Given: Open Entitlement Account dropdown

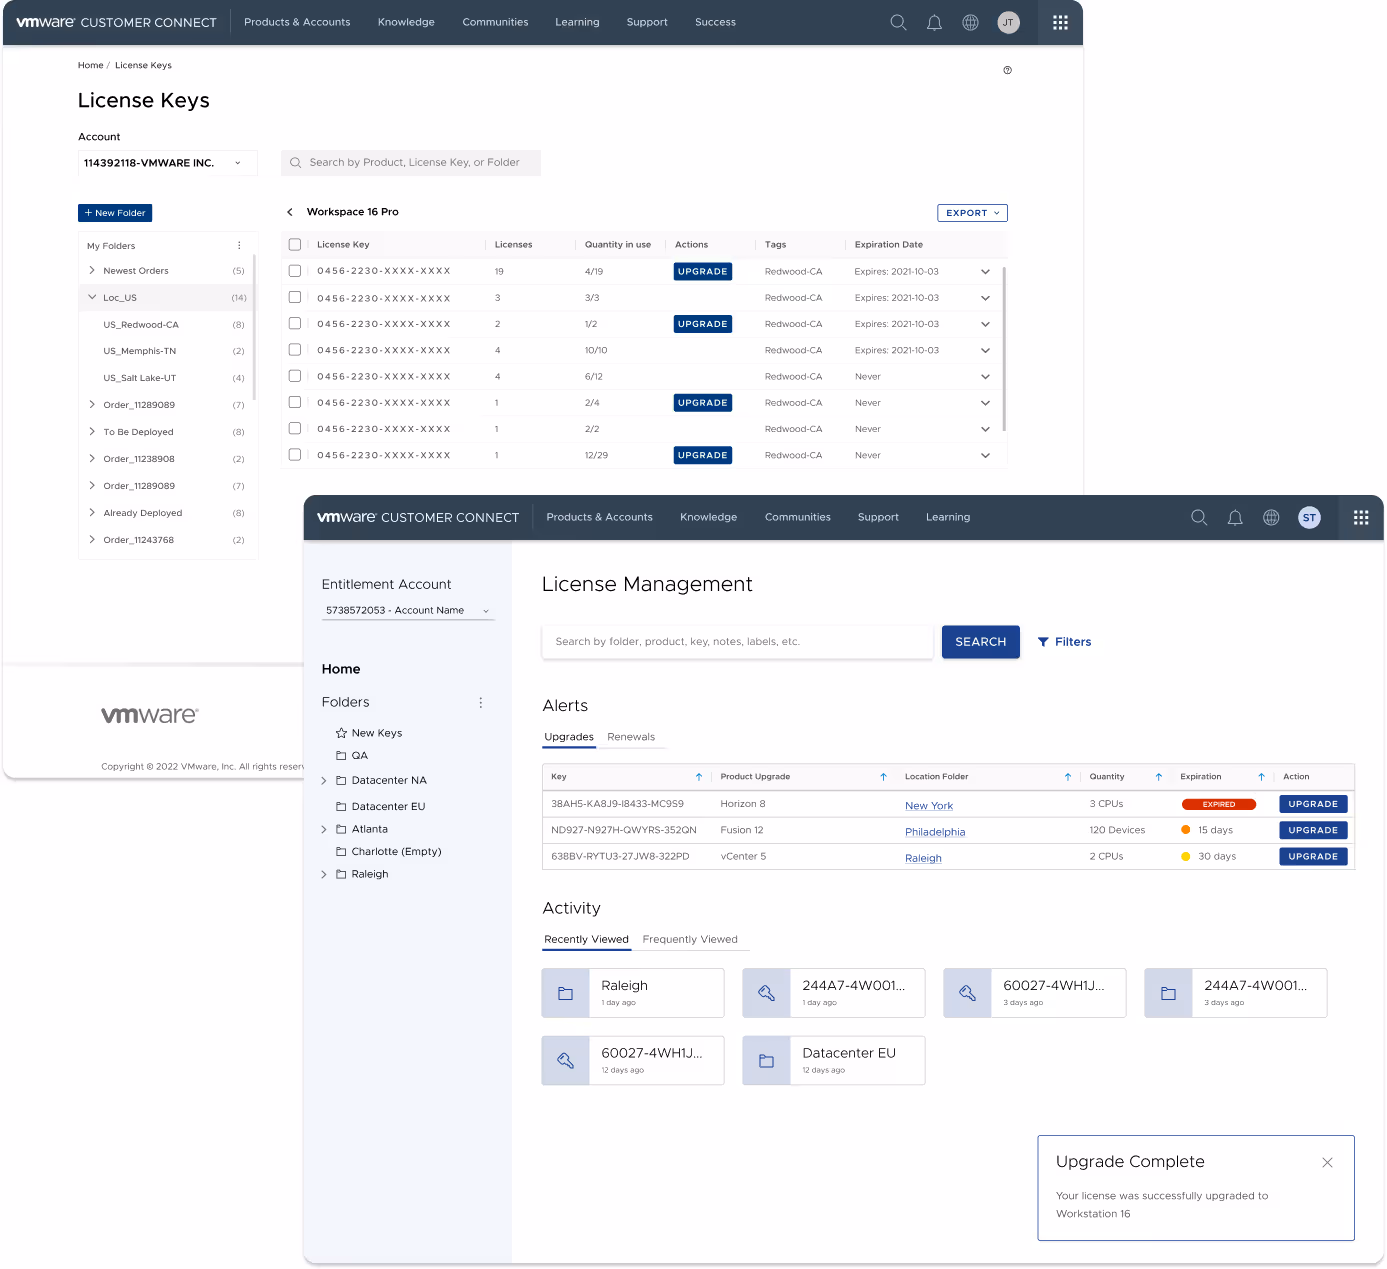Looking at the screenshot, I should coord(408,610).
